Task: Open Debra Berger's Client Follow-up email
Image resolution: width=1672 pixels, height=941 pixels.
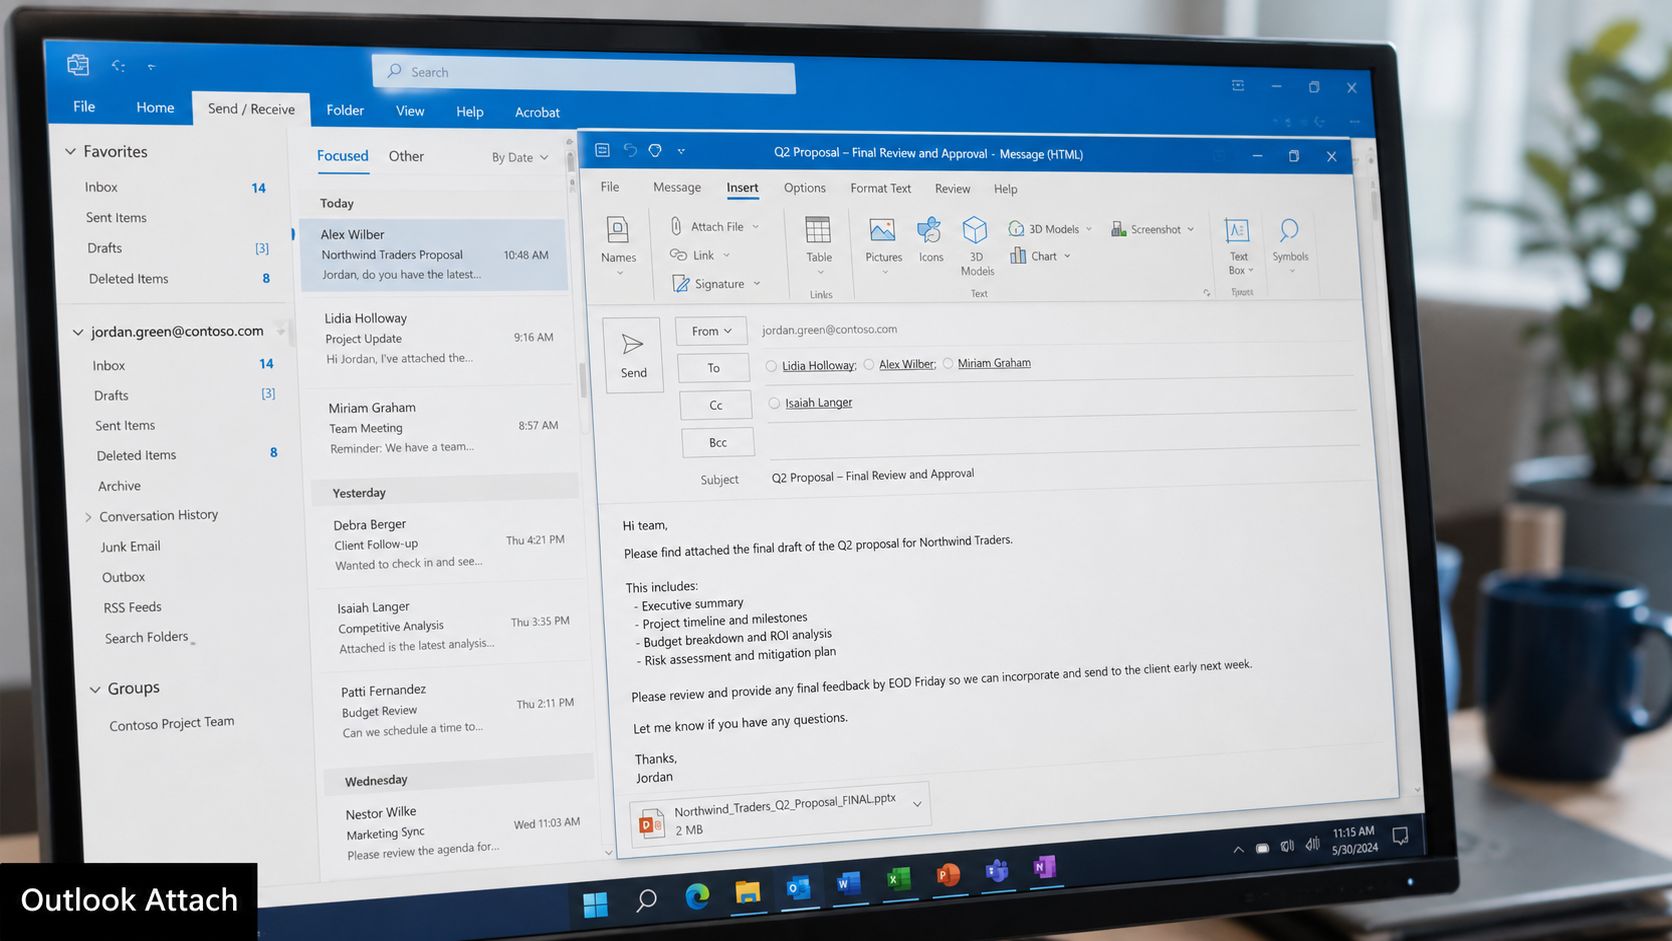Action: (448, 544)
